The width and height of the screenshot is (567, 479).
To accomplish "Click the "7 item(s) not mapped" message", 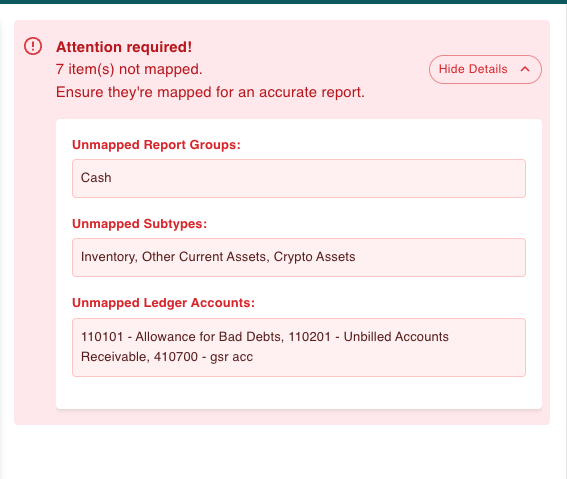I will point(129,69).
